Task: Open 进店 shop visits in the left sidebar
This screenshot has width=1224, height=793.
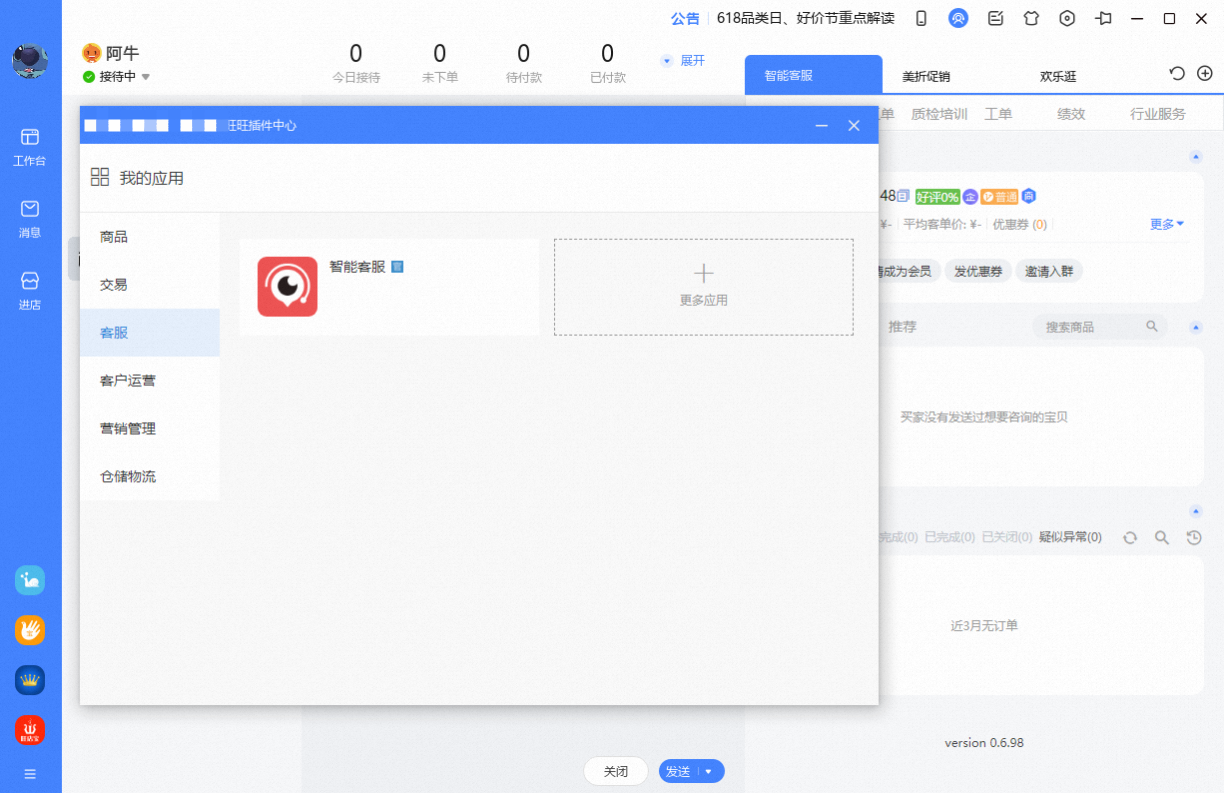Action: pos(30,290)
